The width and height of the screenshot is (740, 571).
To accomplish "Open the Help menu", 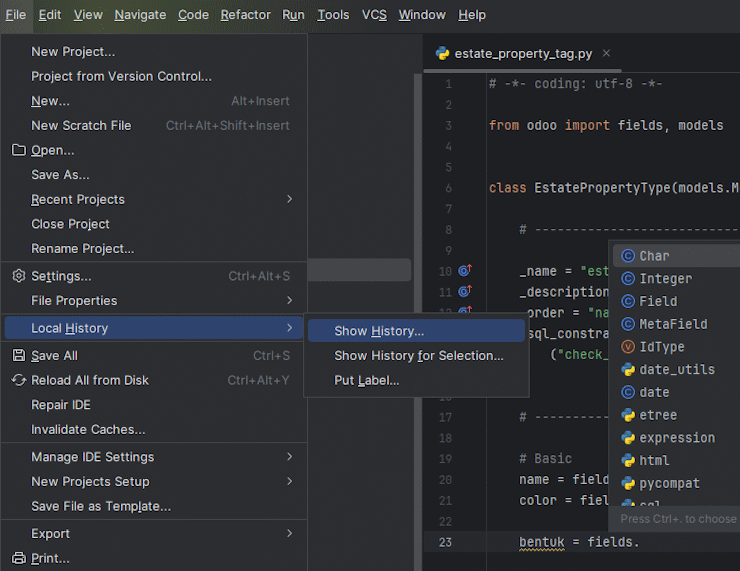I will point(471,15).
